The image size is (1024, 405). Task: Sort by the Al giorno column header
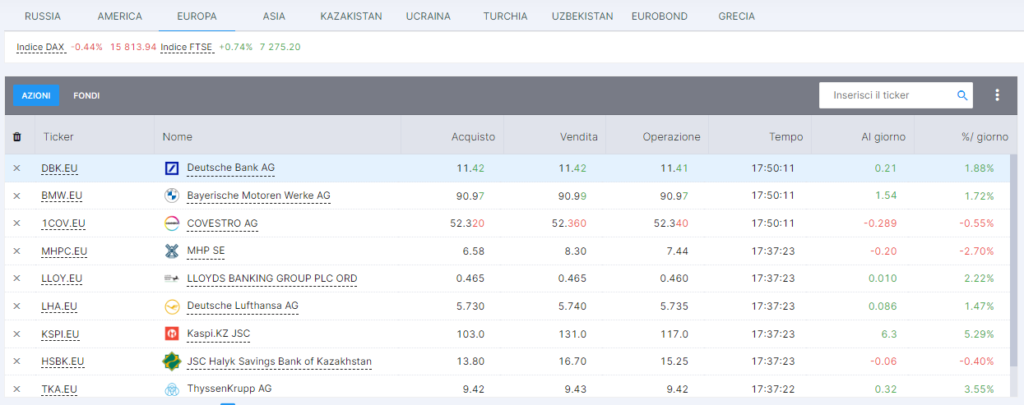click(x=884, y=137)
